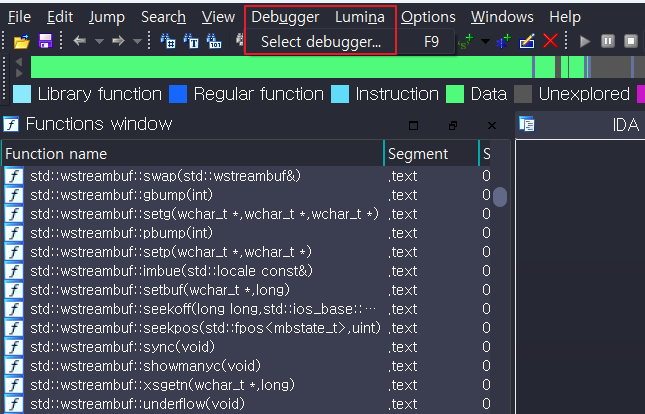Click the red X cancel icon
Screen dimensions: 645x414
coord(550,41)
